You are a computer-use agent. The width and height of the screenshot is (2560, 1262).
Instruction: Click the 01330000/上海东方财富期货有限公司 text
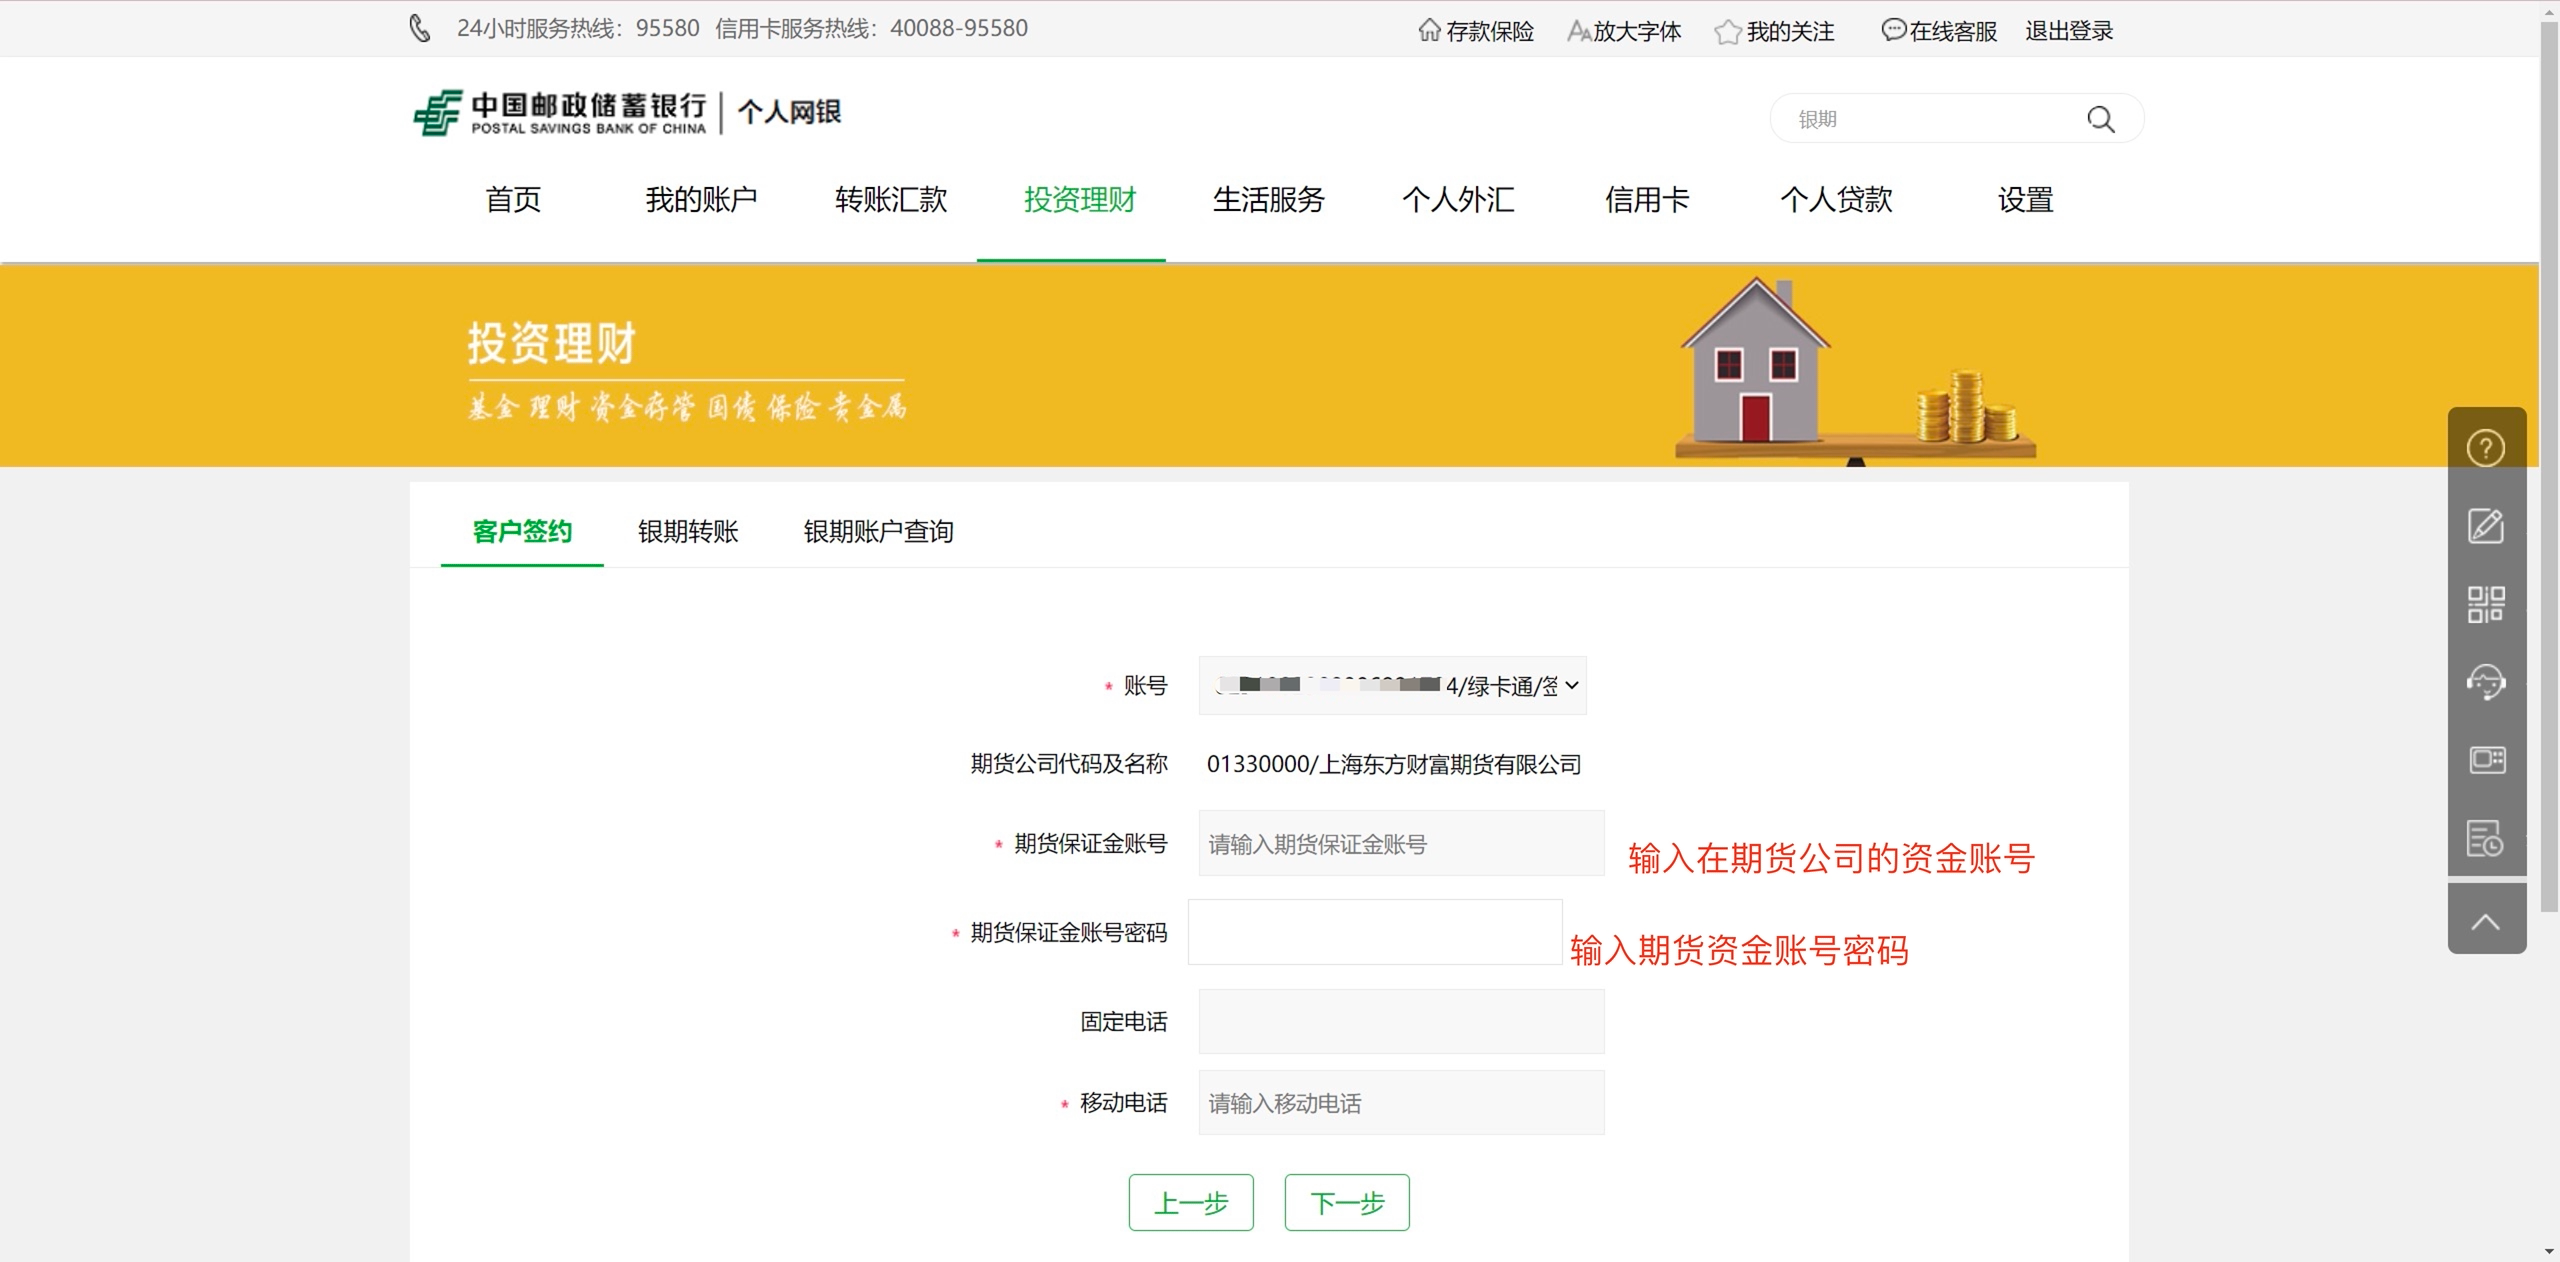[x=1394, y=765]
